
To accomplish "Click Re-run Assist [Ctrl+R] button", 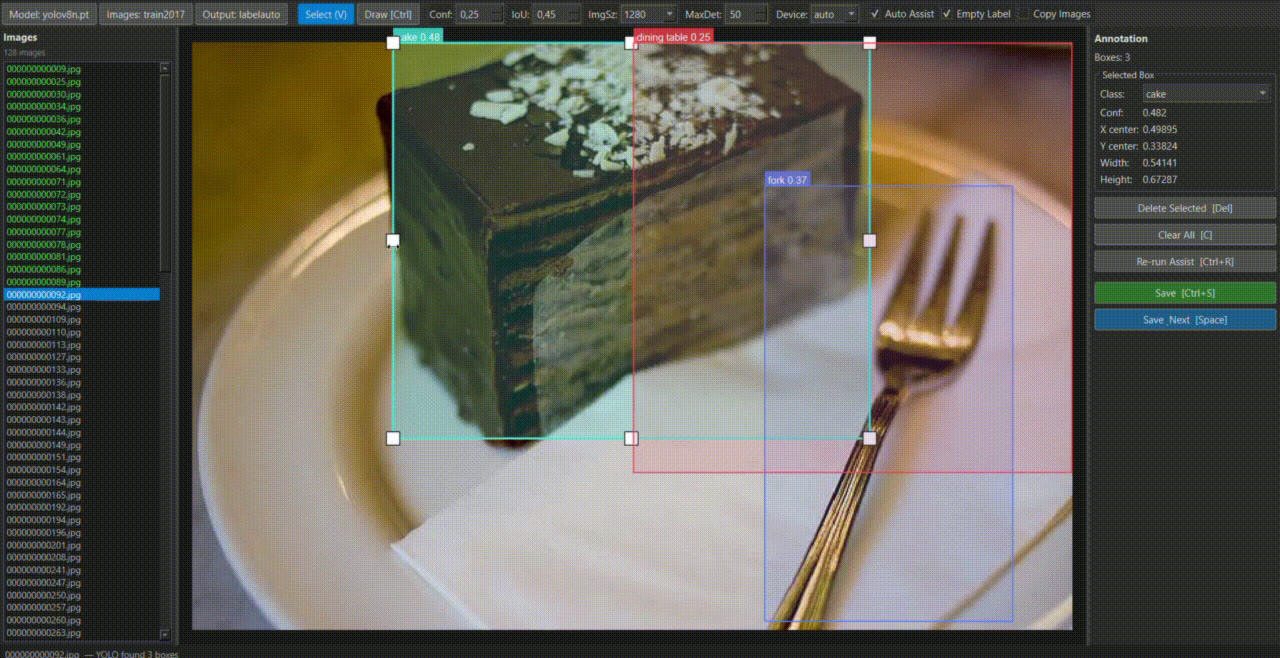I will coord(1185,261).
